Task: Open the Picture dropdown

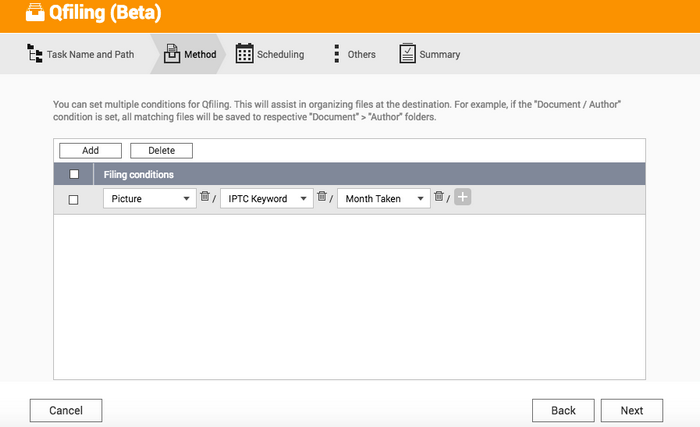Action: point(150,199)
